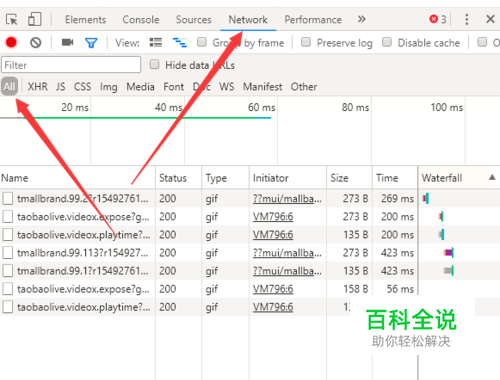Click the waterfall bar of tmallbrand.99.113 request
Screen dimensions: 500x380
click(x=449, y=252)
